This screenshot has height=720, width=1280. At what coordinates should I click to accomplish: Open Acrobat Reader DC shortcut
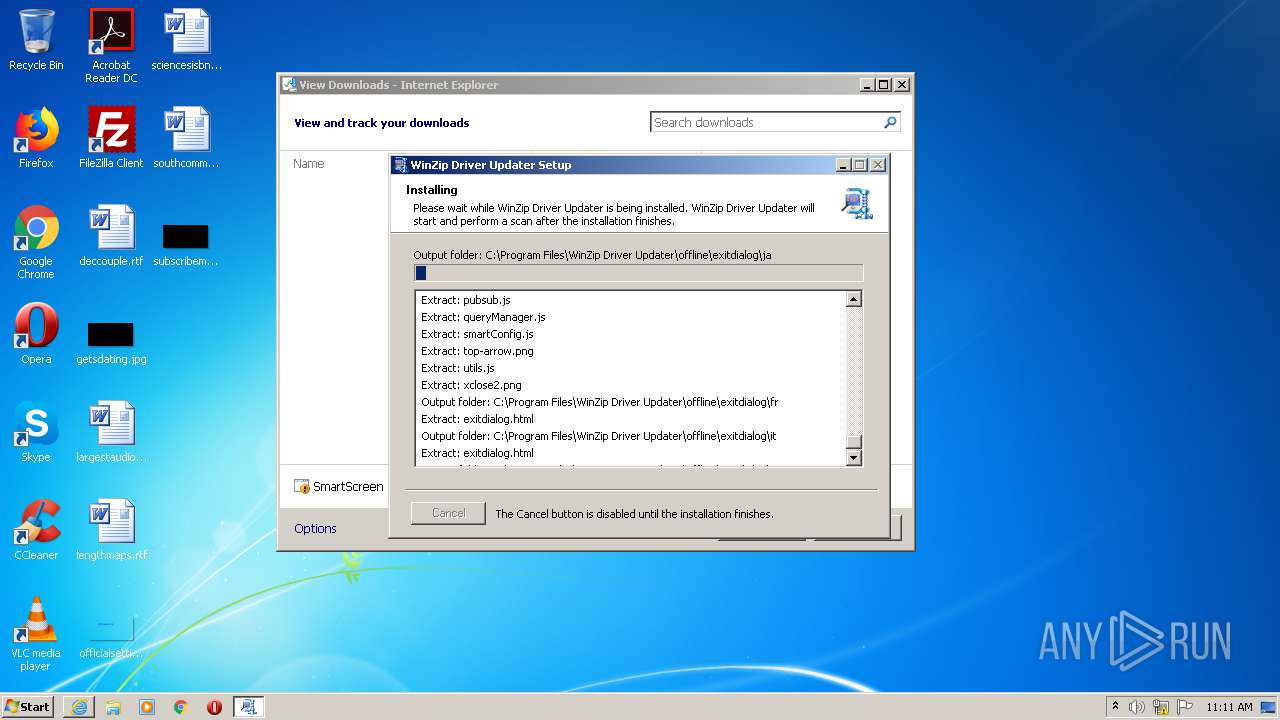pos(111,46)
